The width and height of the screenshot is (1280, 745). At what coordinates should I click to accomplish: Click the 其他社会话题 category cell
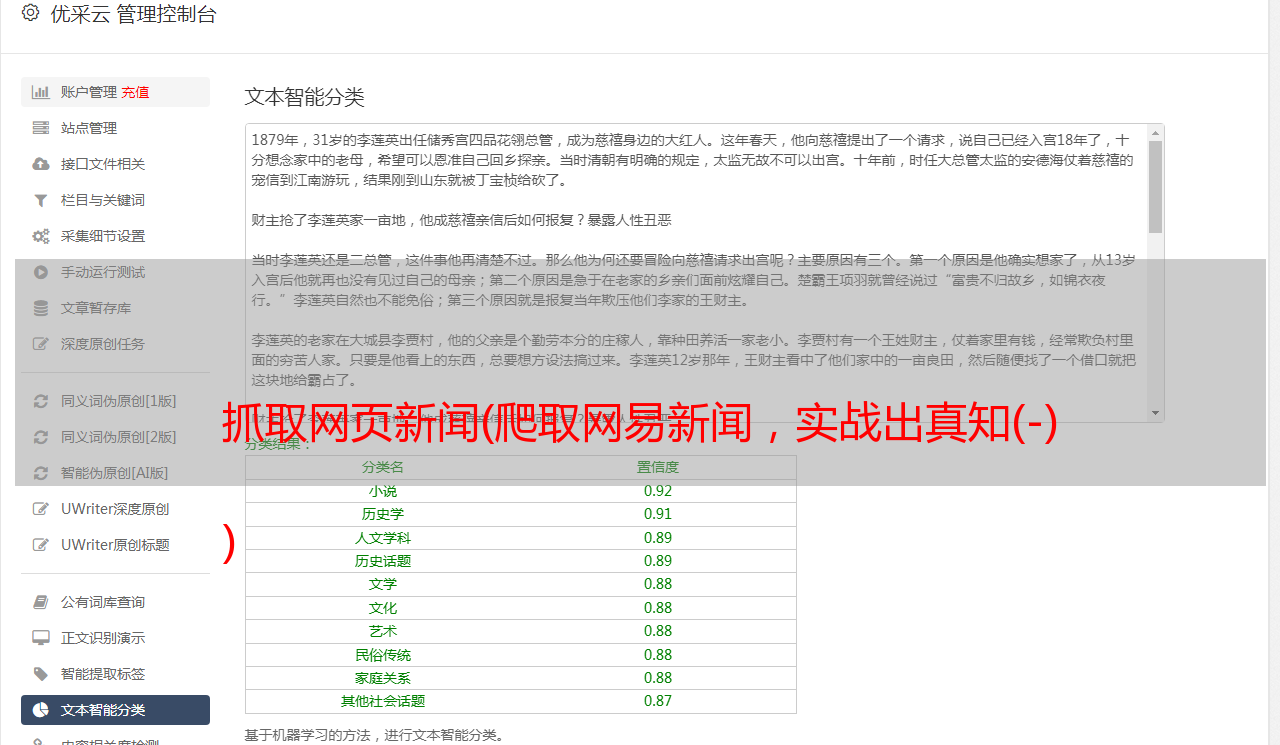point(383,701)
